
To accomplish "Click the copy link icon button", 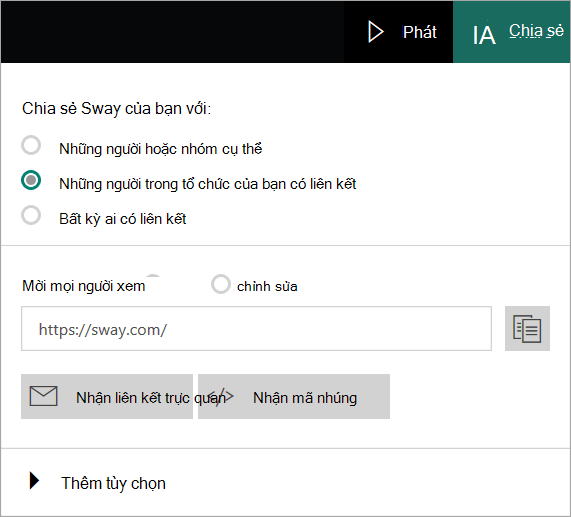I will (527, 328).
